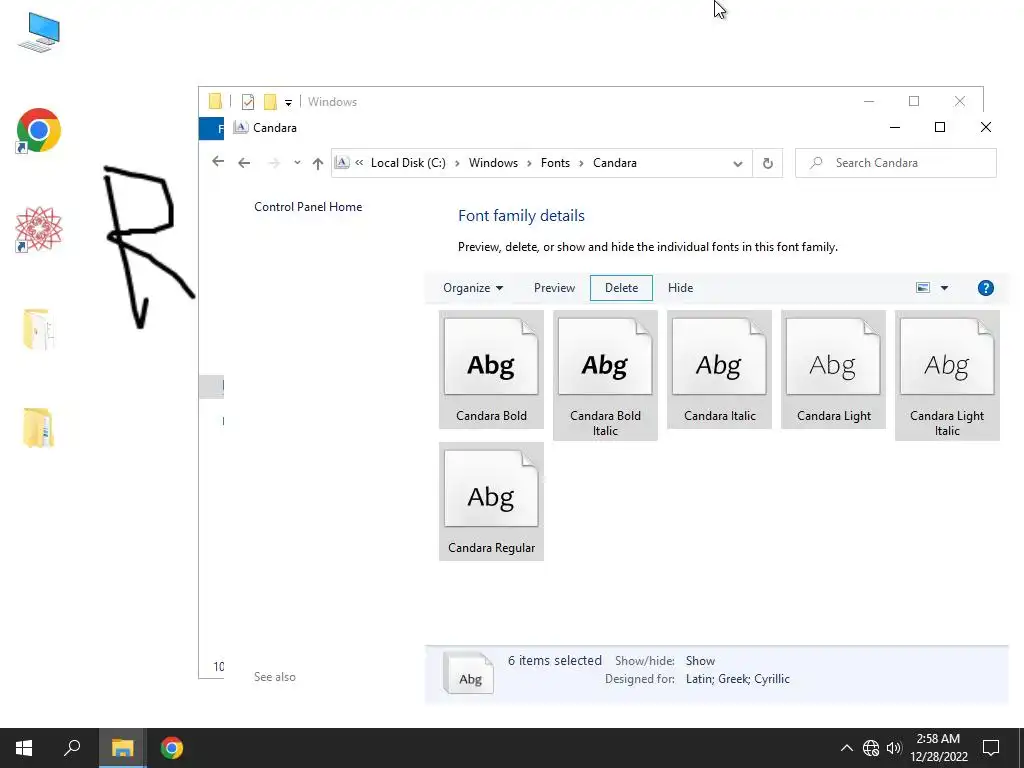Select Candara breadcrumb in address bar

615,163
